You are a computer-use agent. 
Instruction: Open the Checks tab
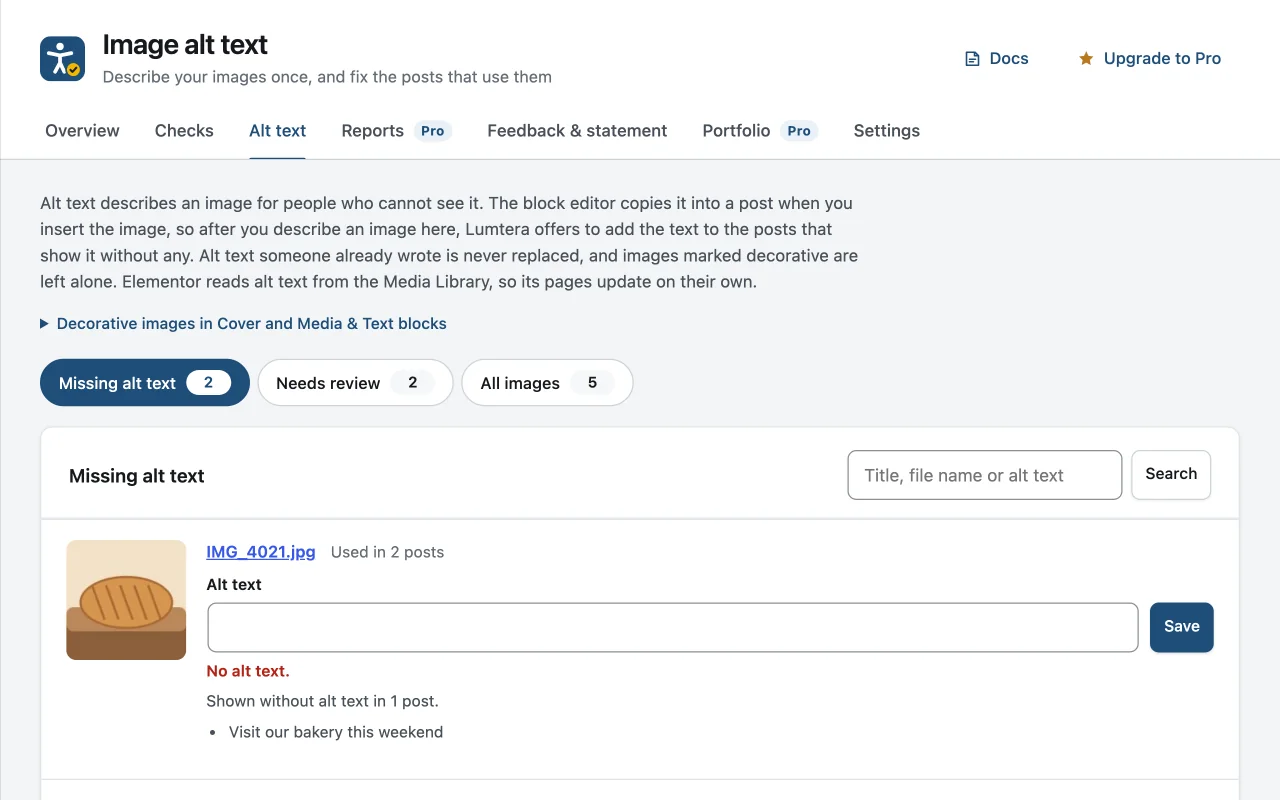pos(184,131)
